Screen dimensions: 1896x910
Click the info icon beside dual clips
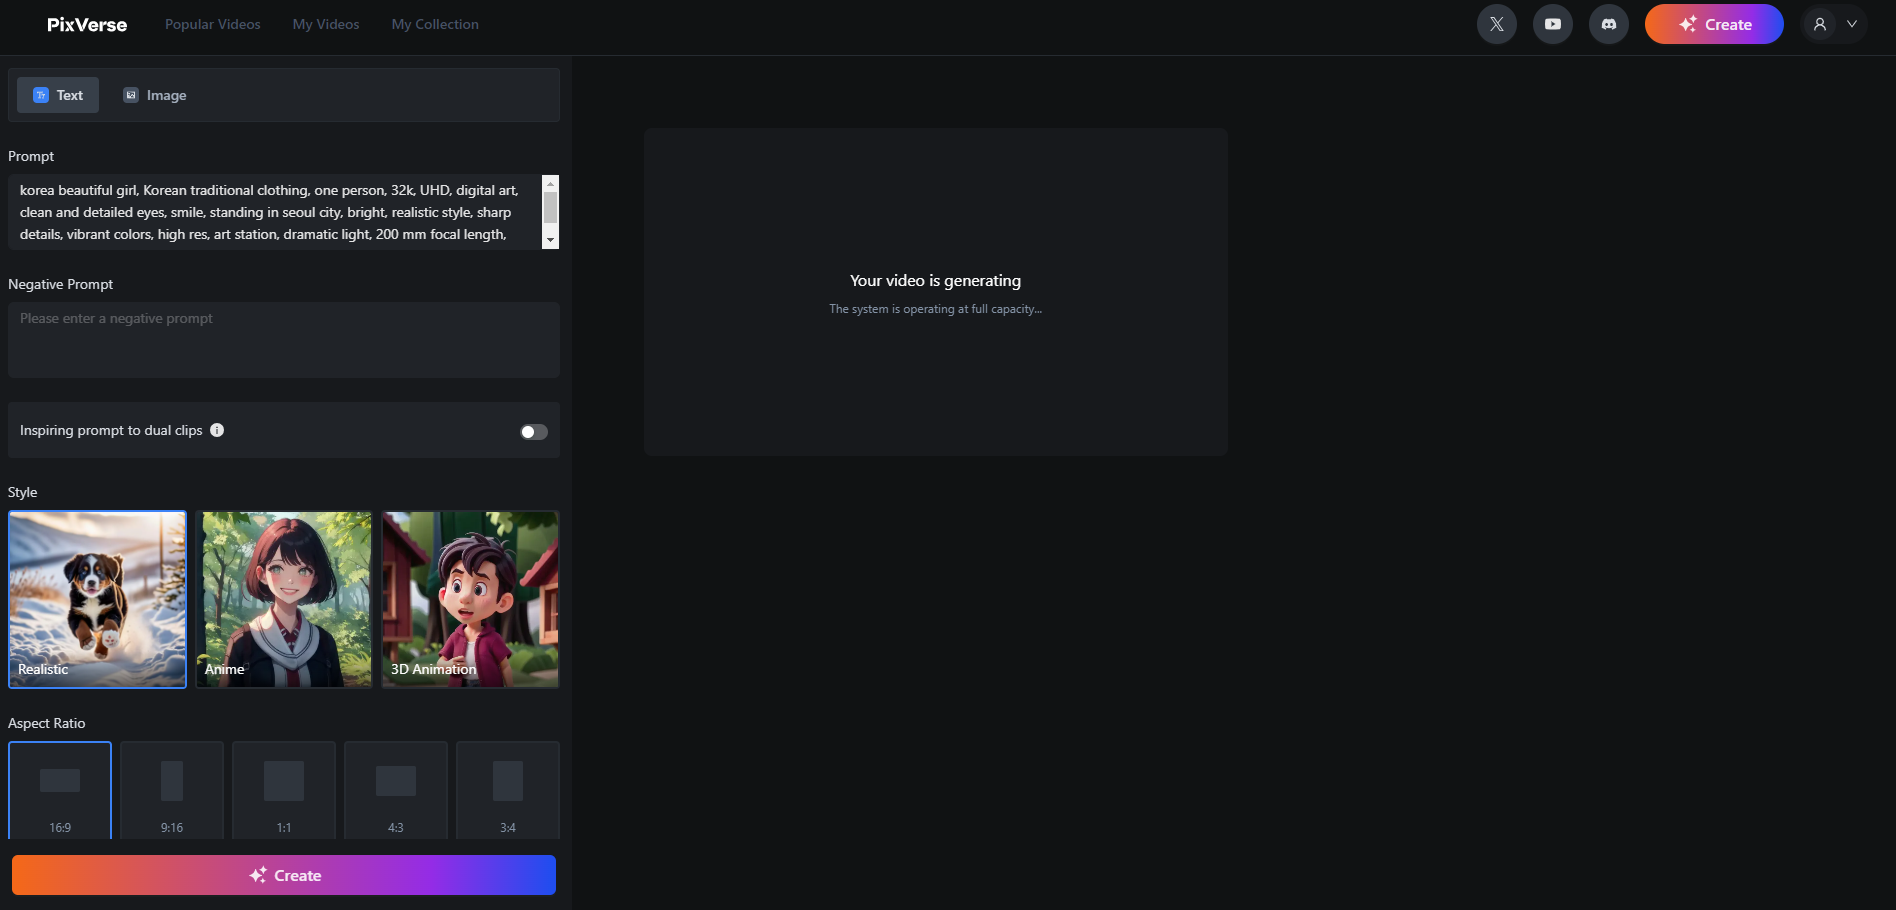coord(217,430)
